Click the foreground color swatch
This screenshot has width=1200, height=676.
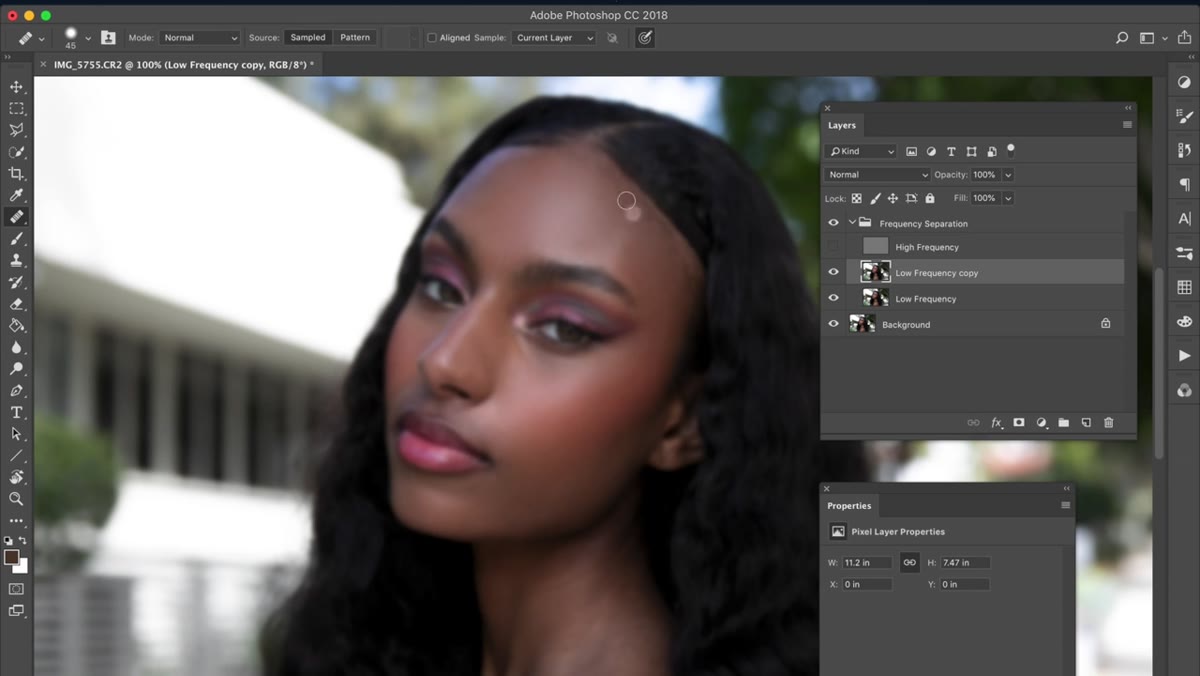pos(11,557)
